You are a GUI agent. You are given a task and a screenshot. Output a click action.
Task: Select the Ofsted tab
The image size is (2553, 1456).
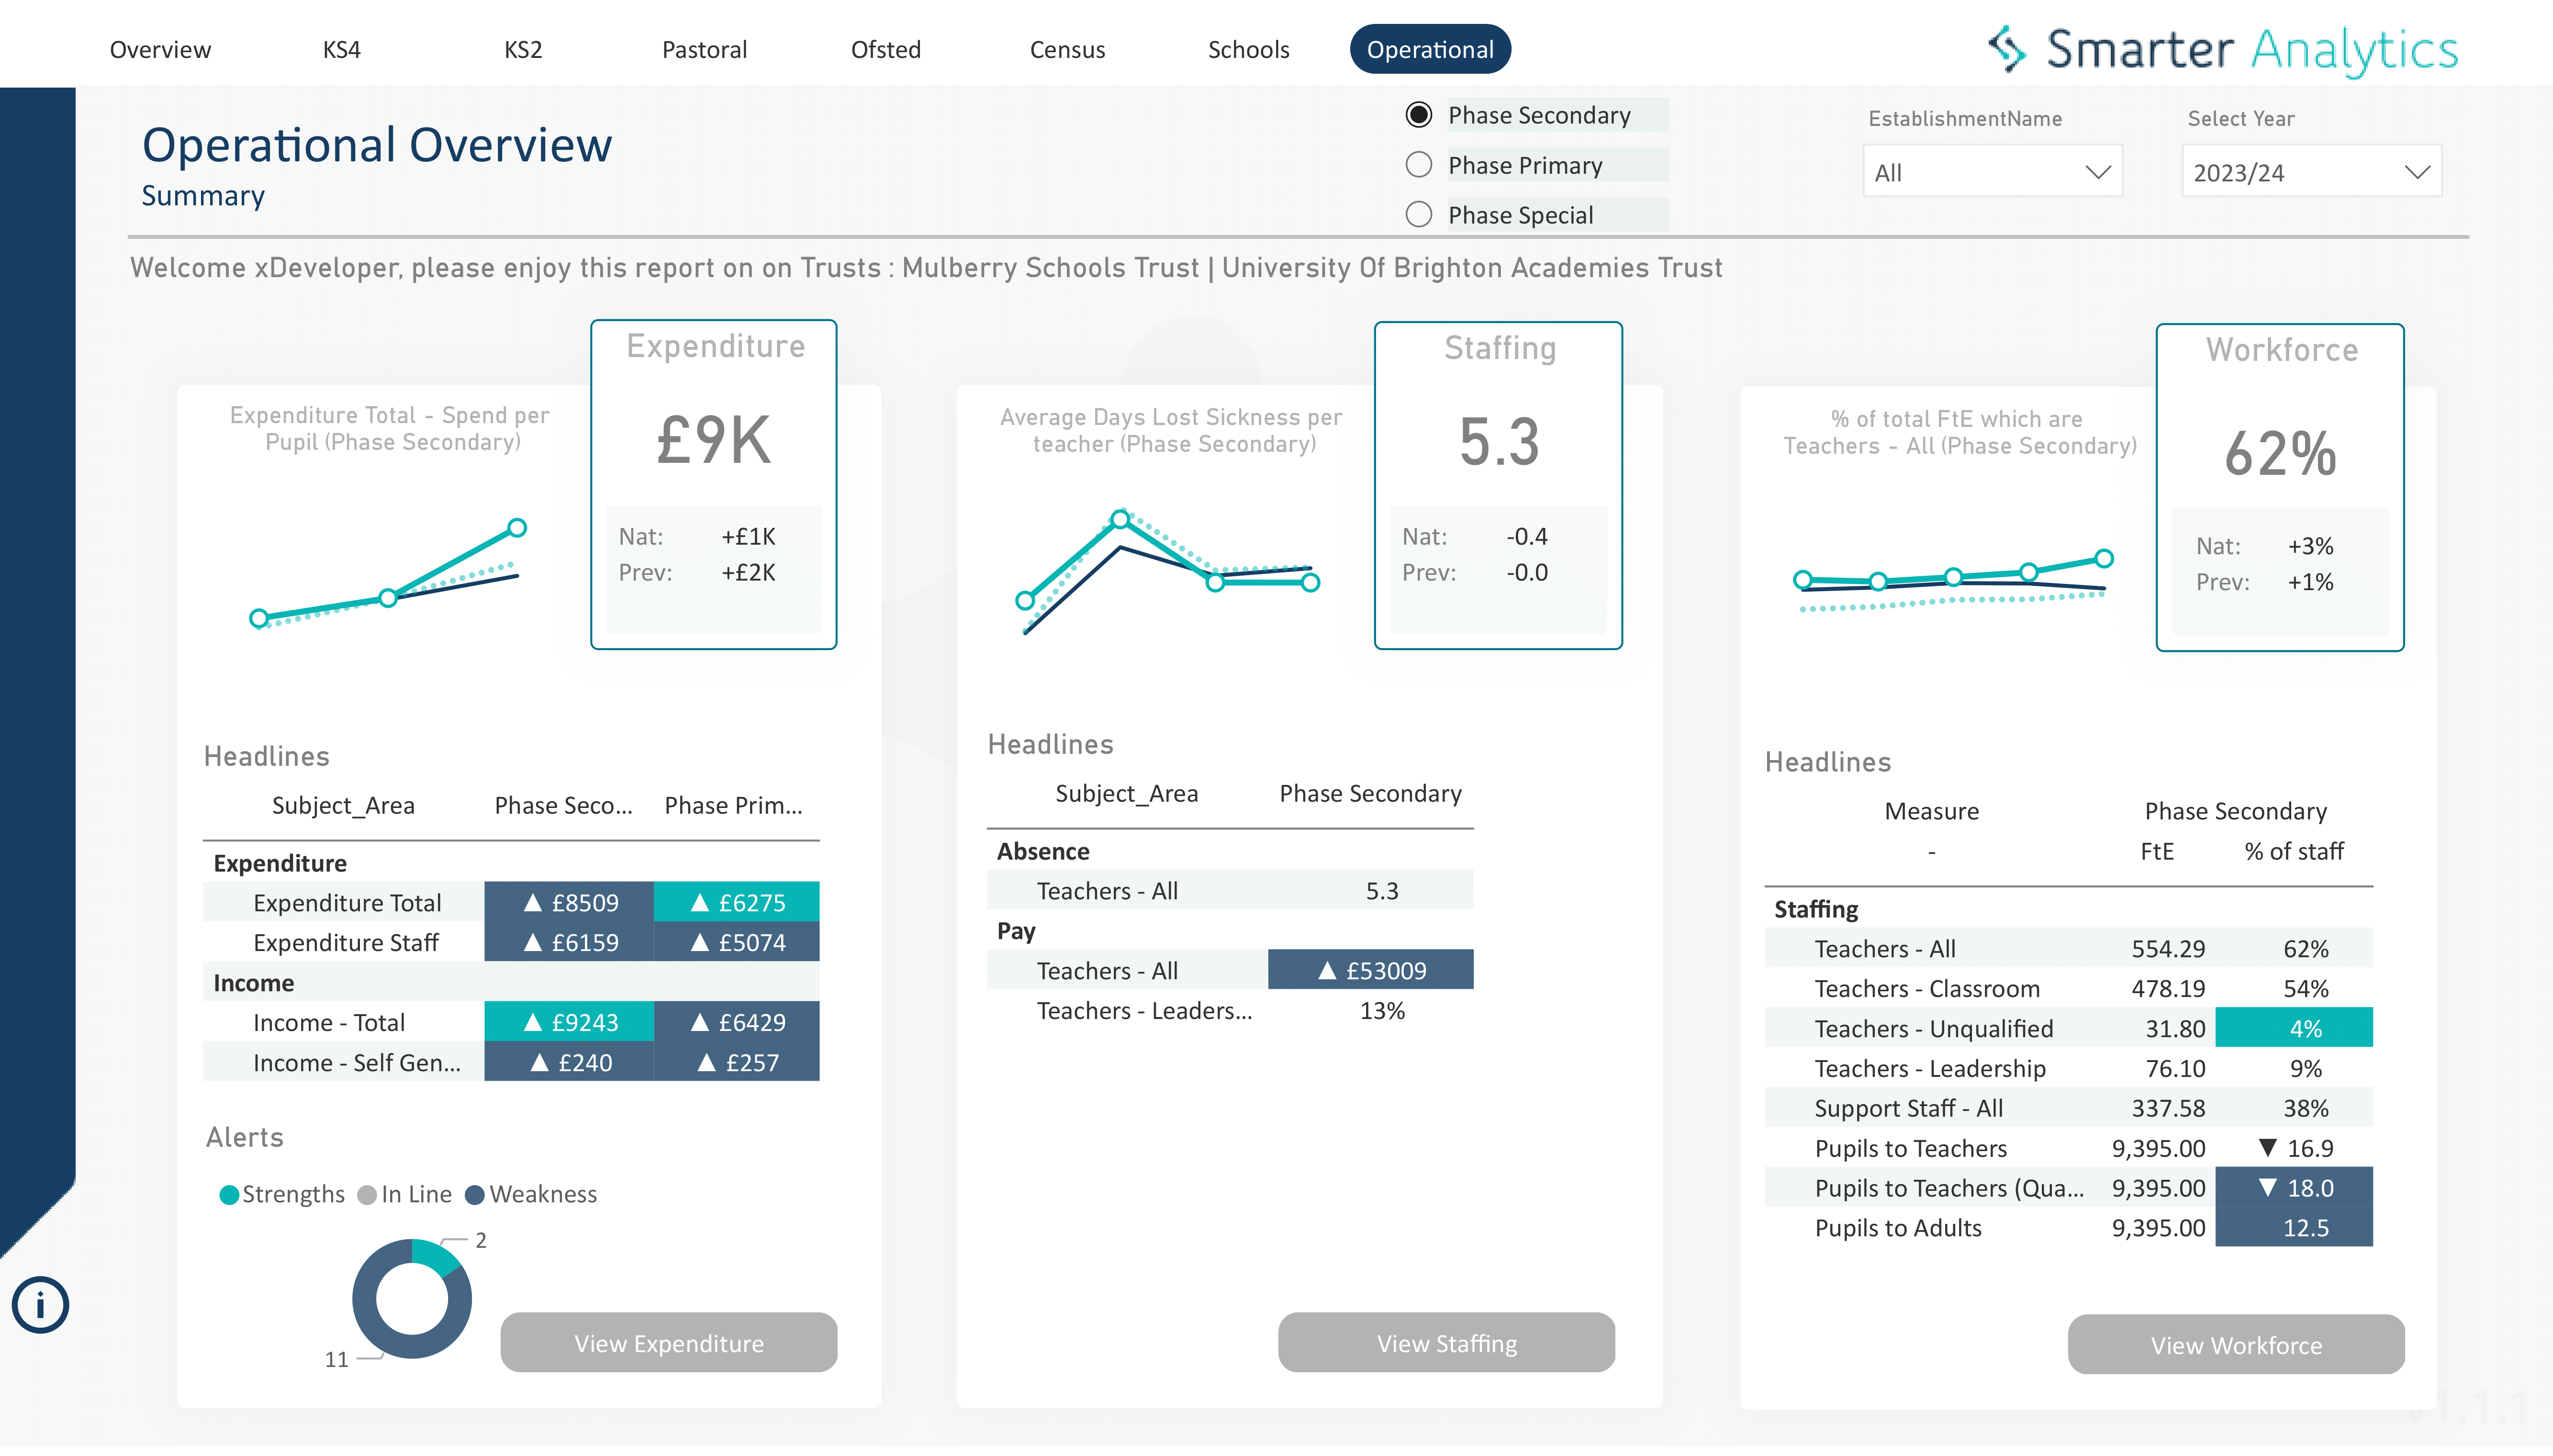885,49
